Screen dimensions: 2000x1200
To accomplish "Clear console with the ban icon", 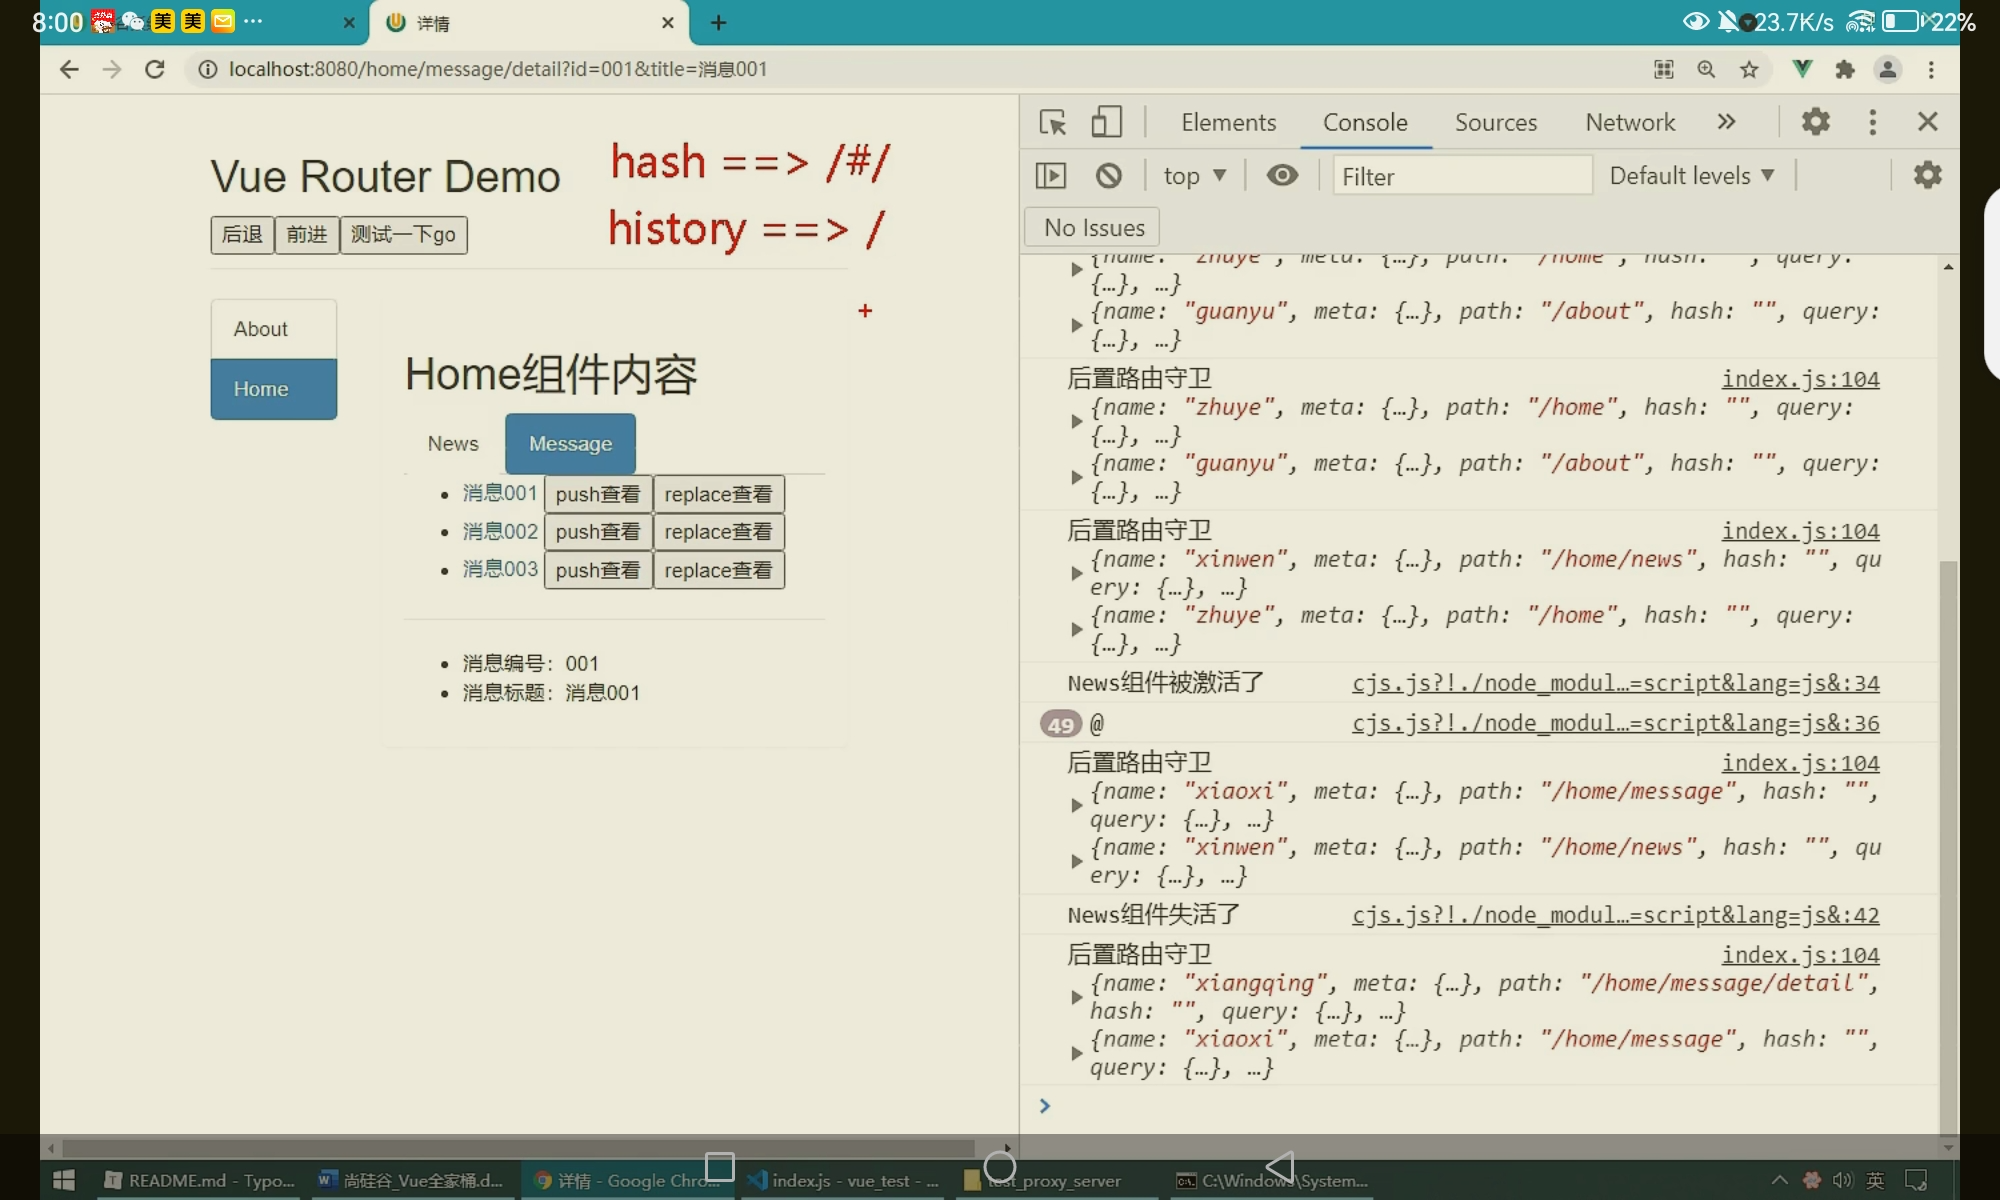I will tap(1108, 176).
